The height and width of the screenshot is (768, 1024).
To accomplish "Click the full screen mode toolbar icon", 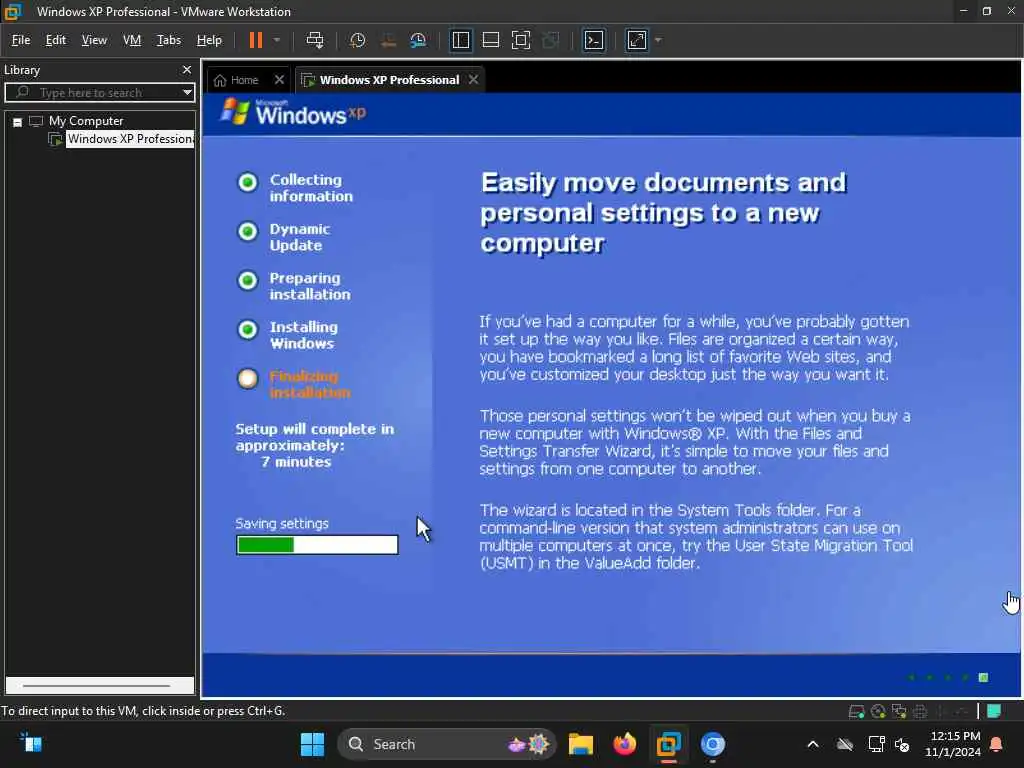I will 520,40.
